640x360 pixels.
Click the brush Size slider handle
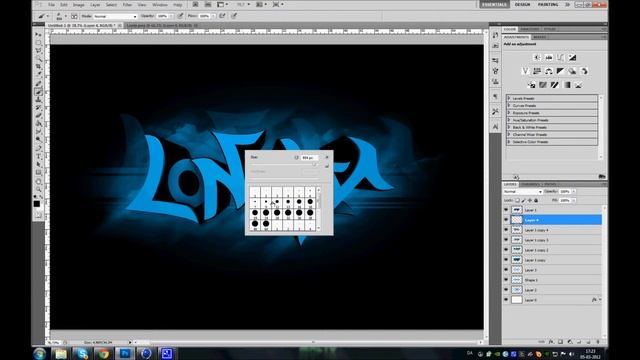314,164
